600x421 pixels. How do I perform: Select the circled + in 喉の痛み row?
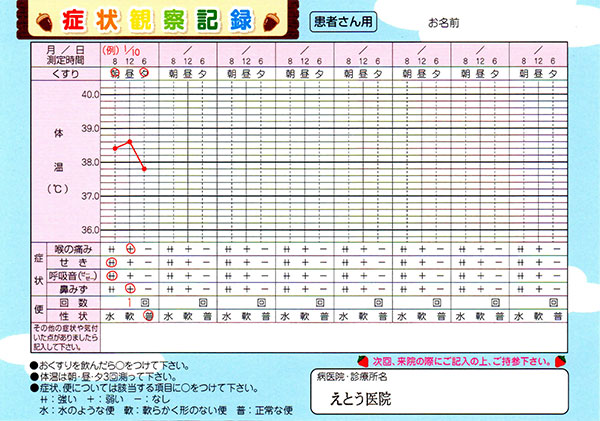click(x=130, y=248)
